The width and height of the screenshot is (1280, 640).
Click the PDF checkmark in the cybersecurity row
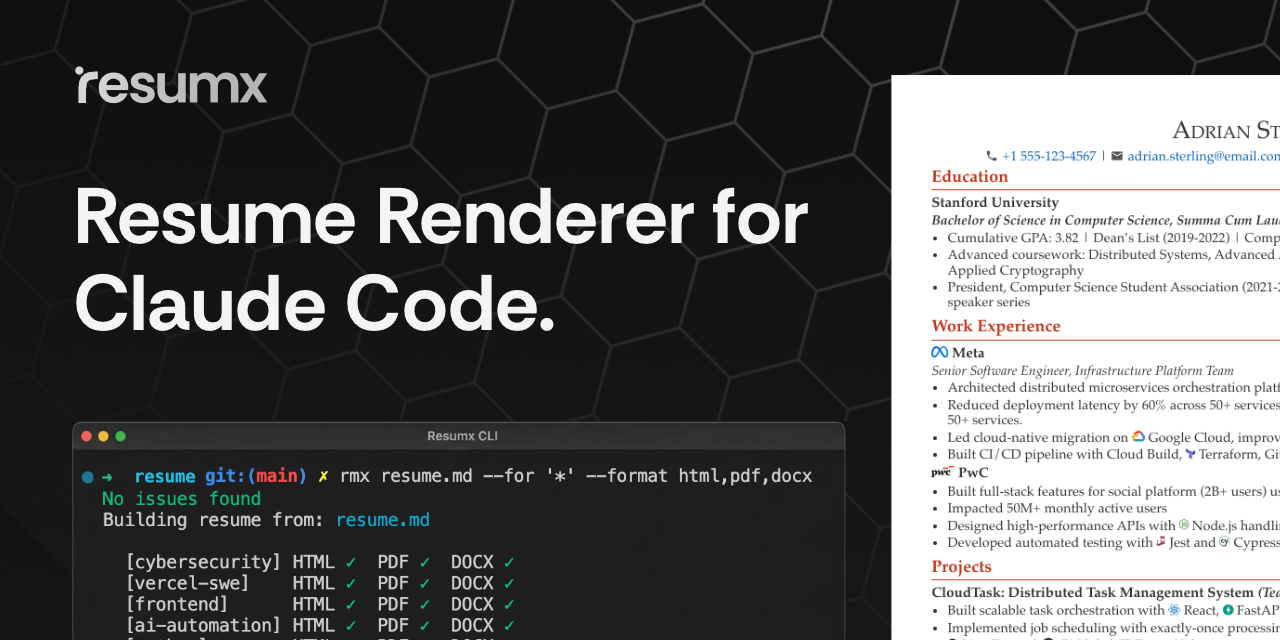tap(425, 562)
